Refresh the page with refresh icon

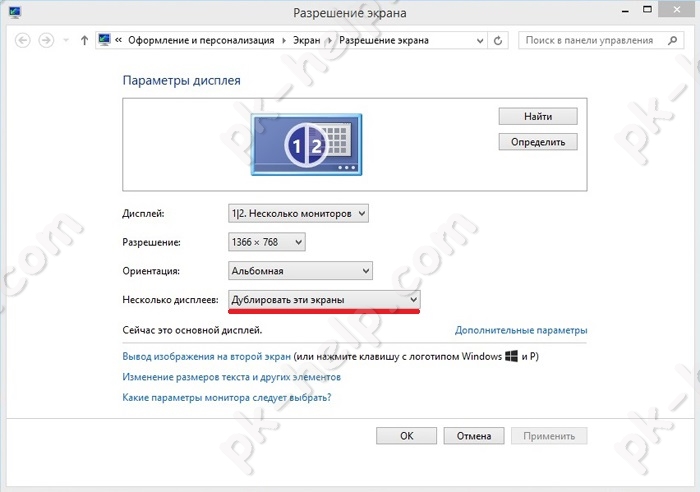(x=498, y=41)
